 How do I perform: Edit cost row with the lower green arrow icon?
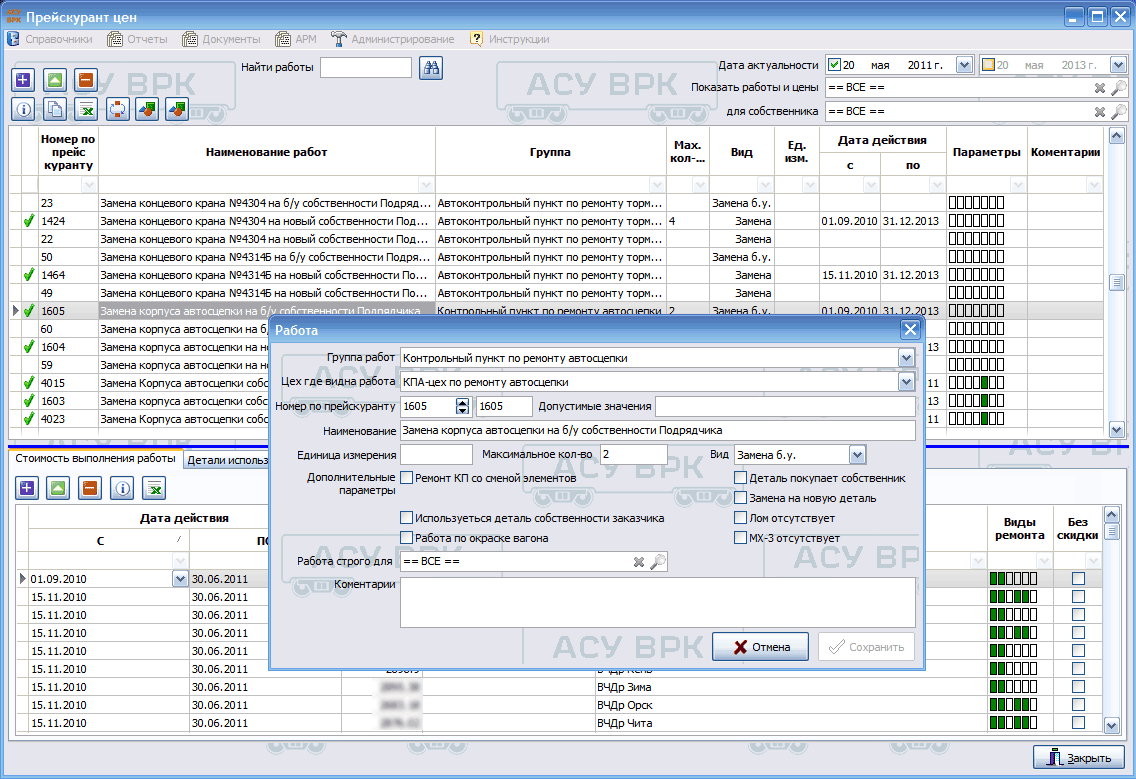point(58,488)
